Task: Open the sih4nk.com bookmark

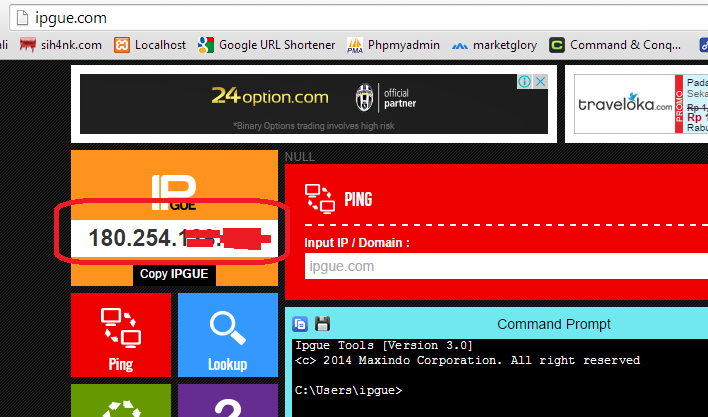Action: tap(61, 45)
